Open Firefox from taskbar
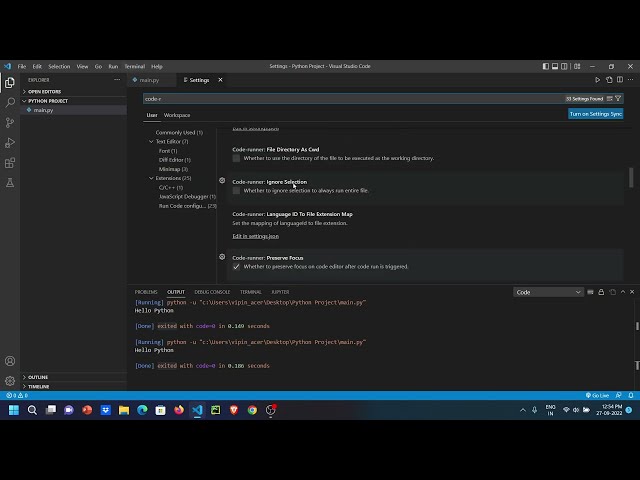640x480 pixels. pyautogui.click(x=179, y=410)
